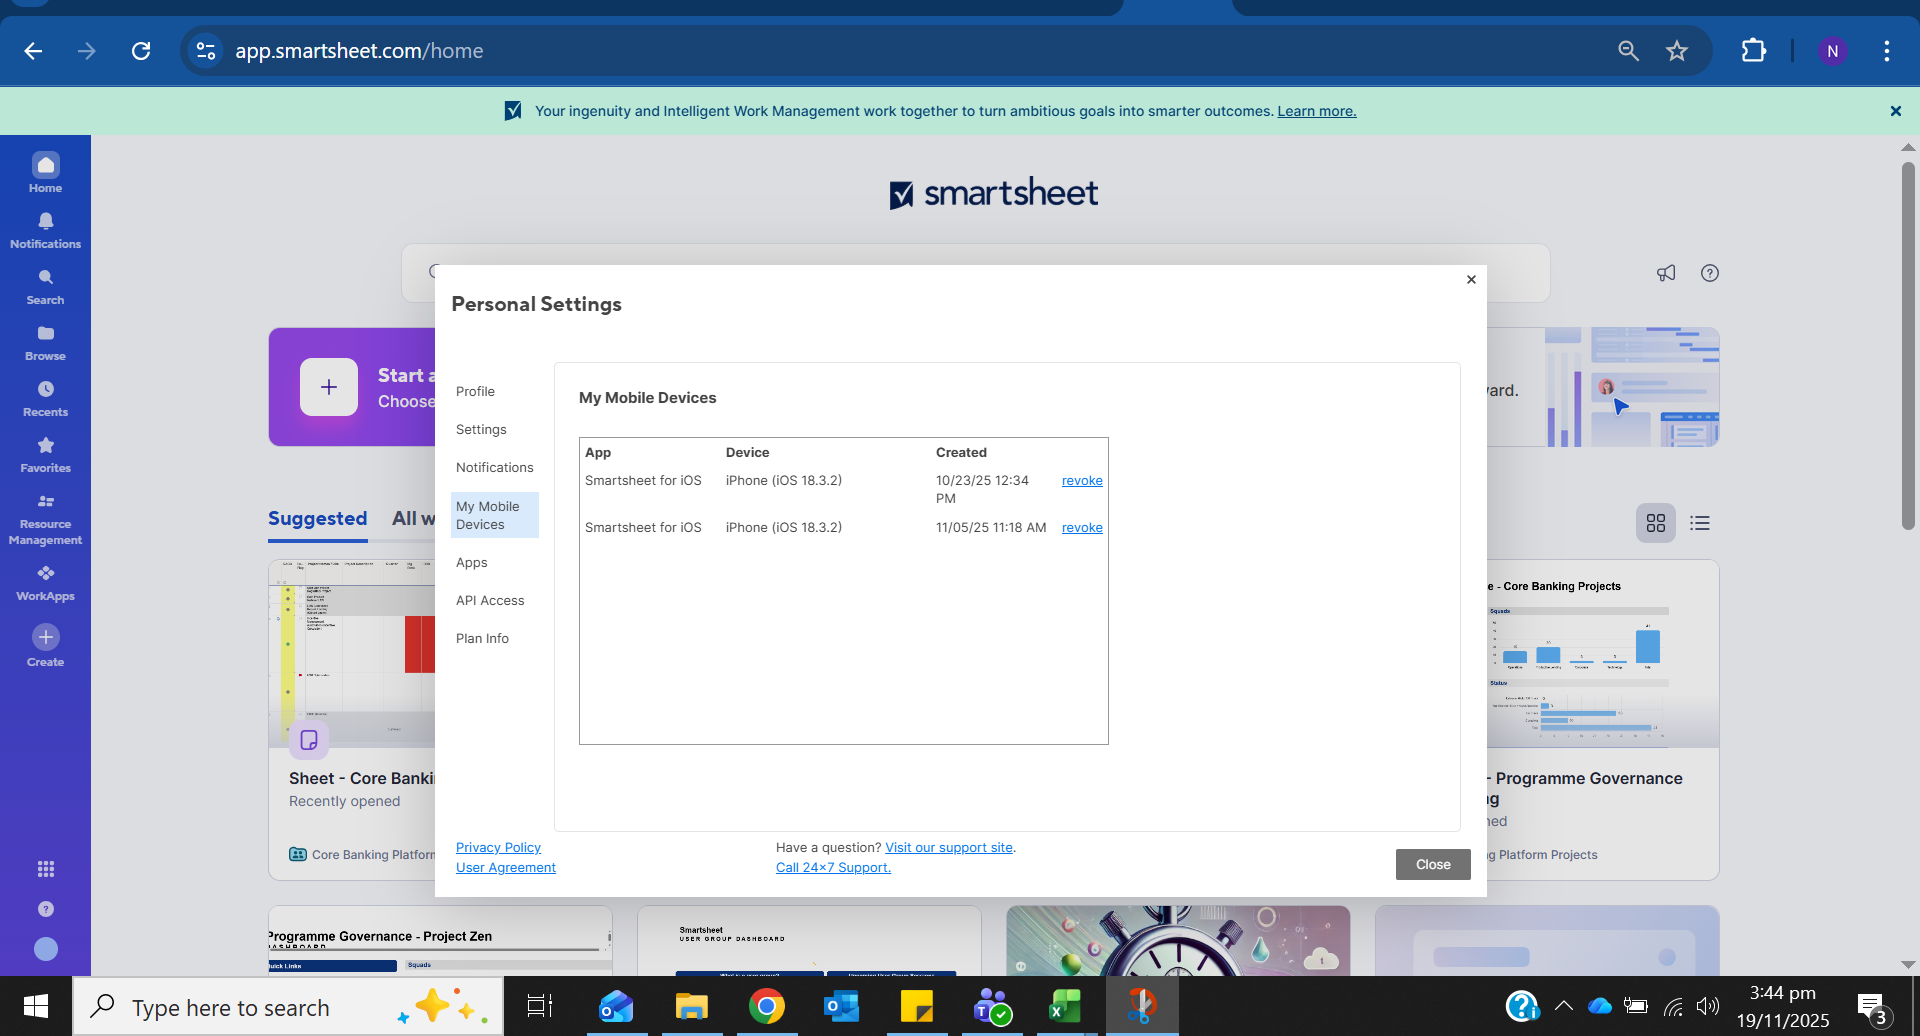Image resolution: width=1920 pixels, height=1036 pixels.
Task: Open WorkApps in the sidebar
Action: coord(45,582)
